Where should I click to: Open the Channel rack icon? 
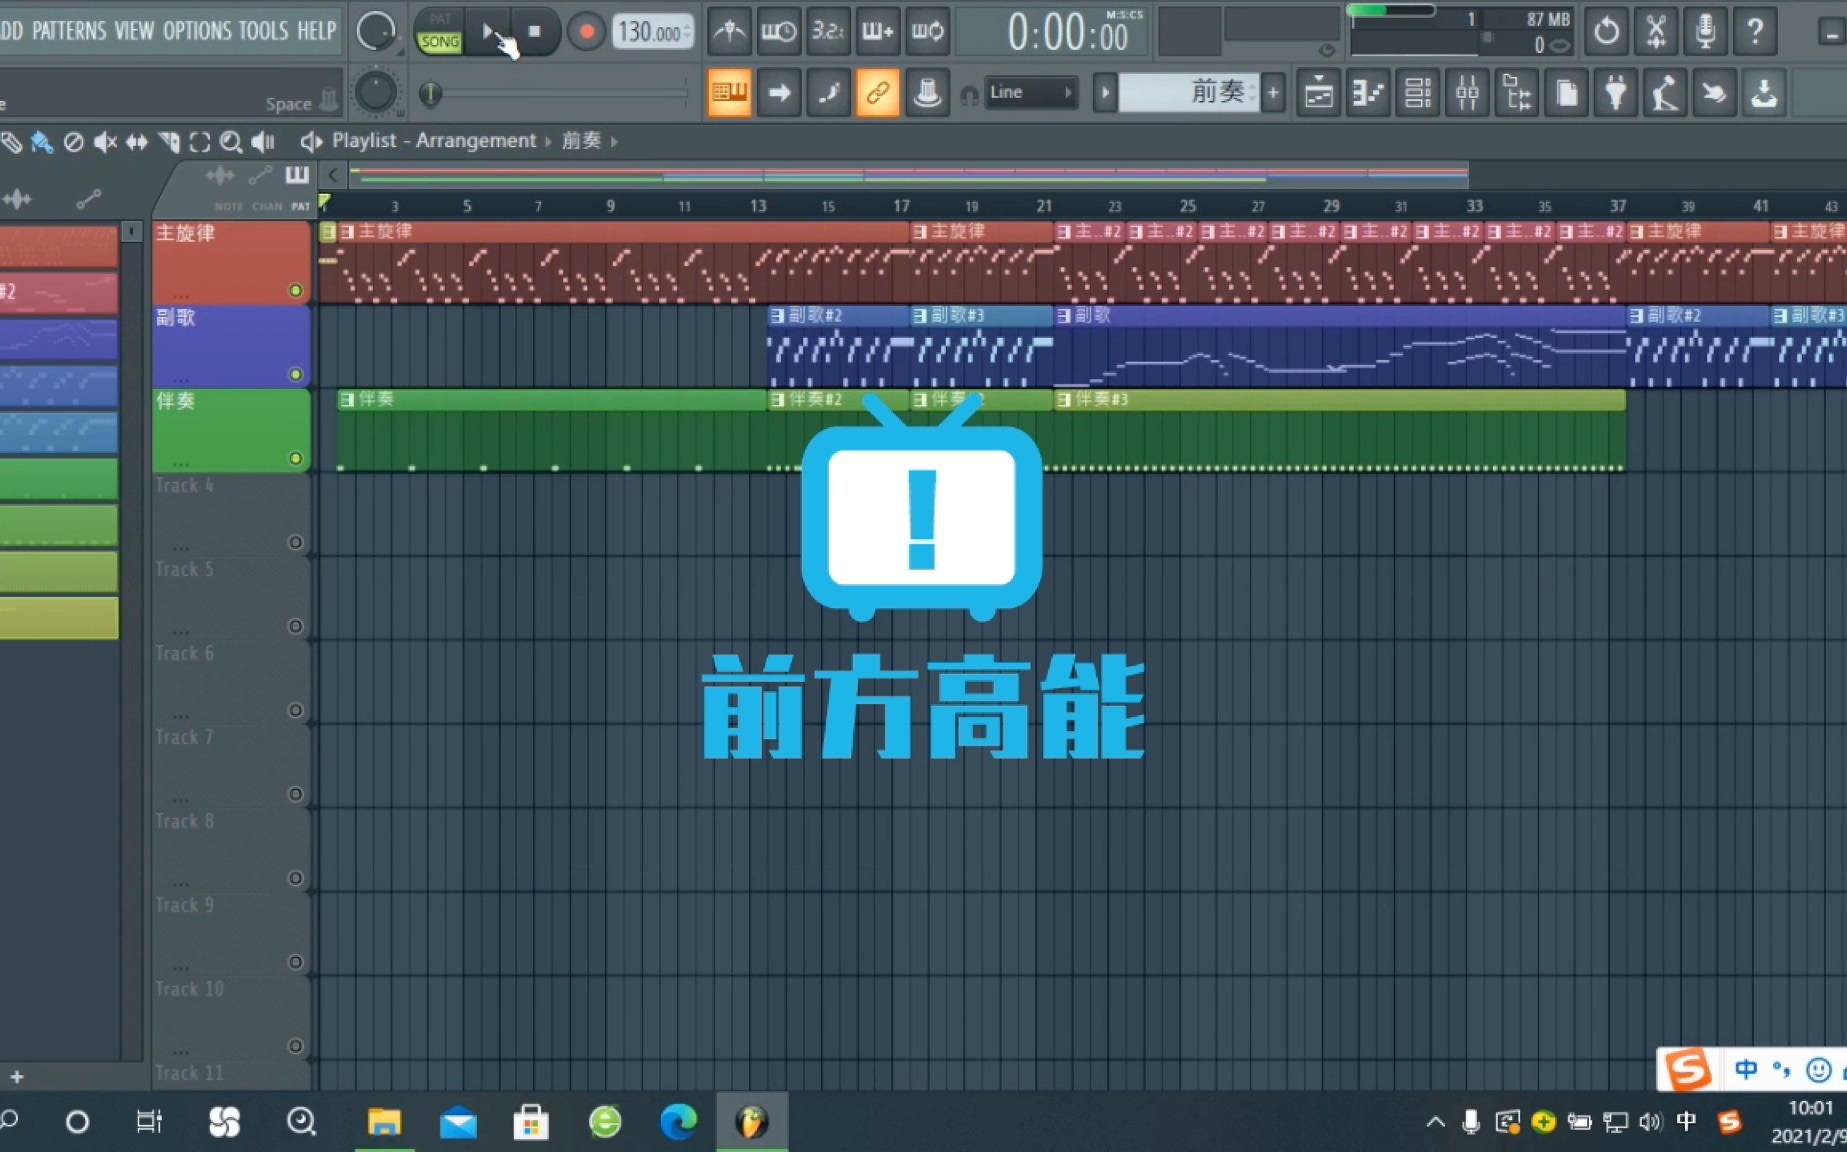point(1418,93)
